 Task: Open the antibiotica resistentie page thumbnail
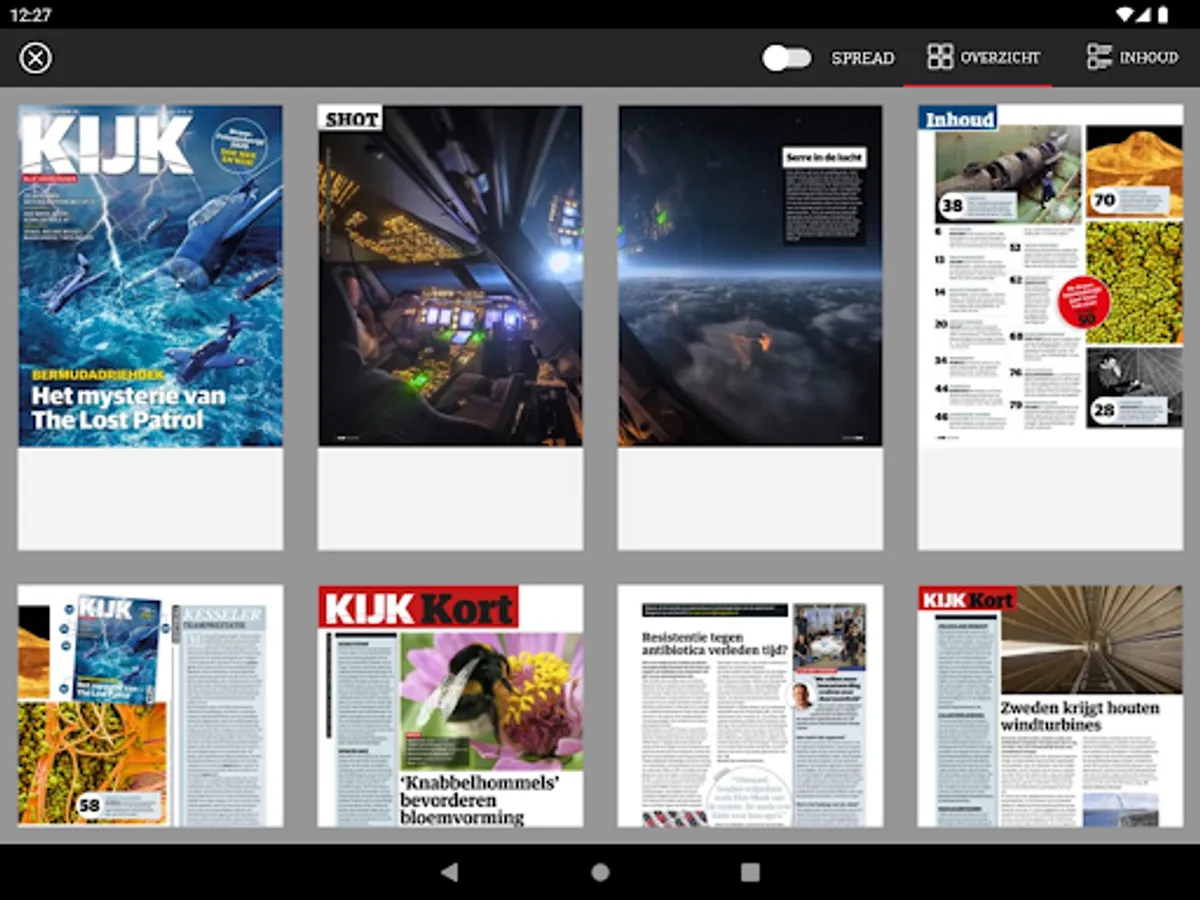750,706
